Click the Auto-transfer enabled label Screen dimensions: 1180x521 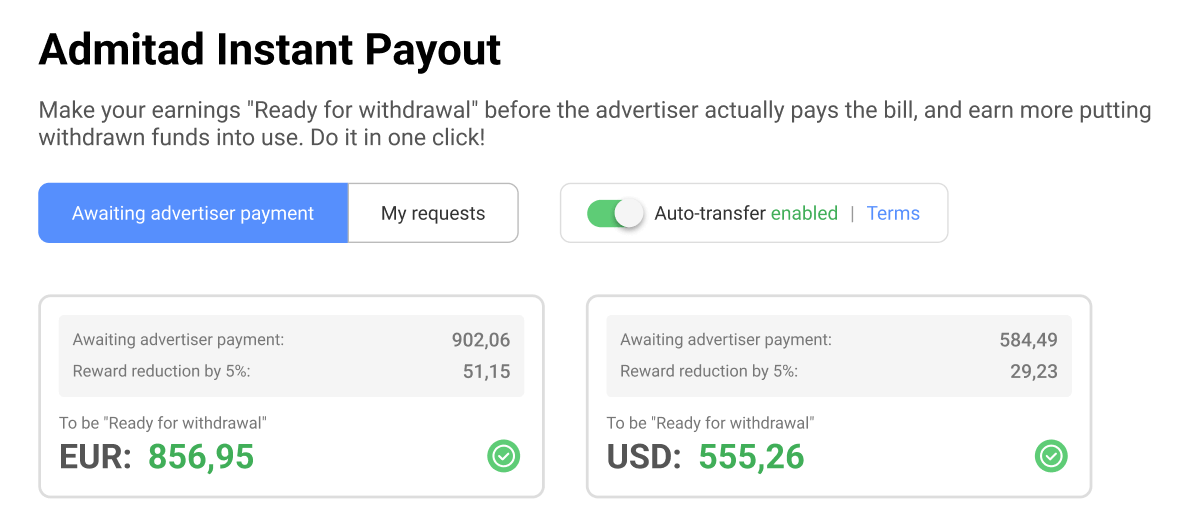[x=710, y=213]
